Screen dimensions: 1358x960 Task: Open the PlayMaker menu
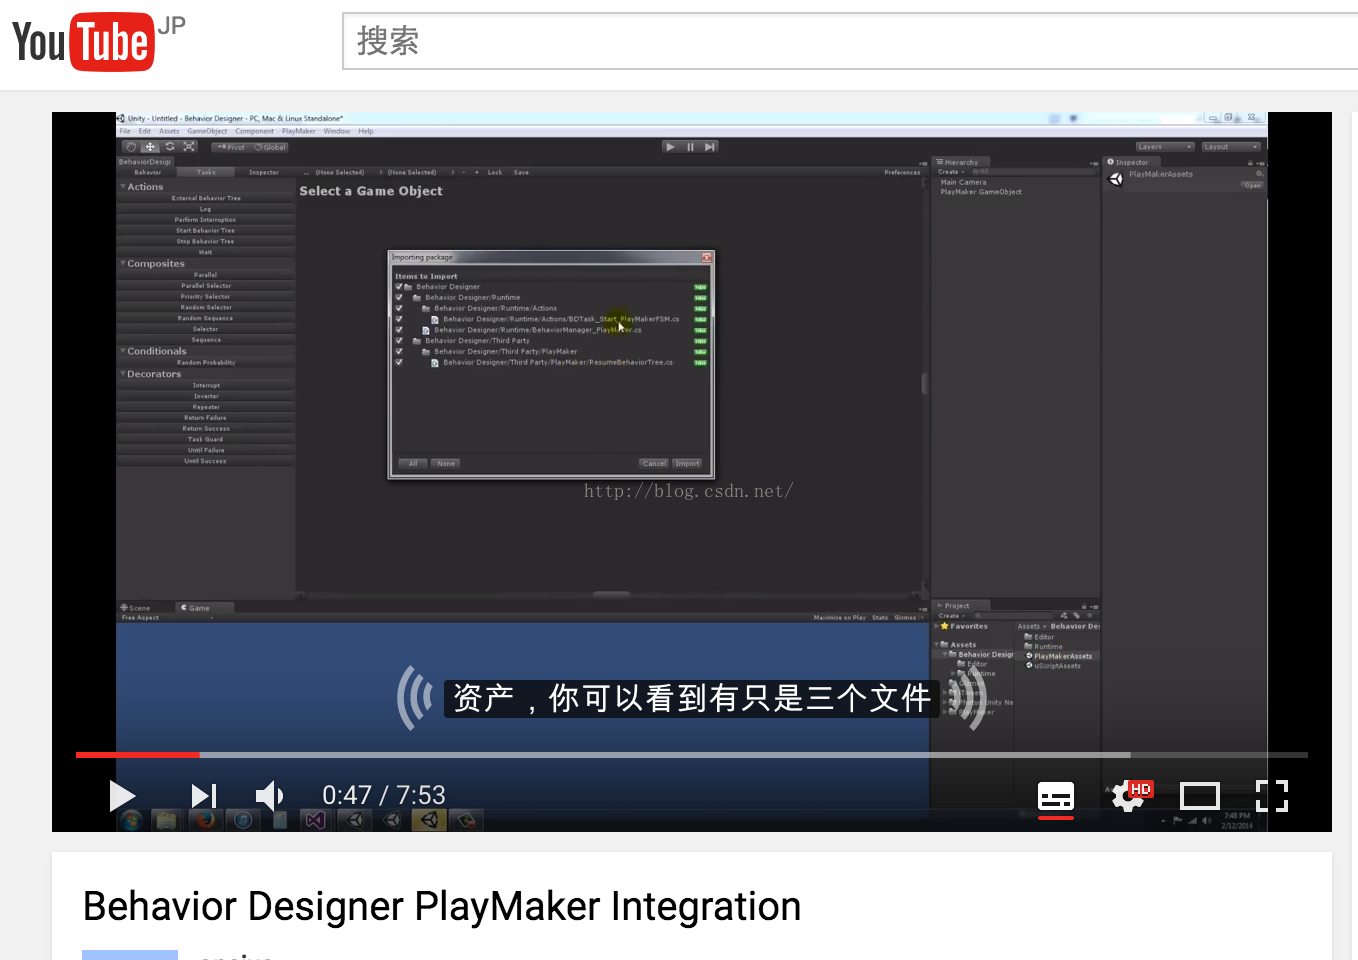point(298,131)
